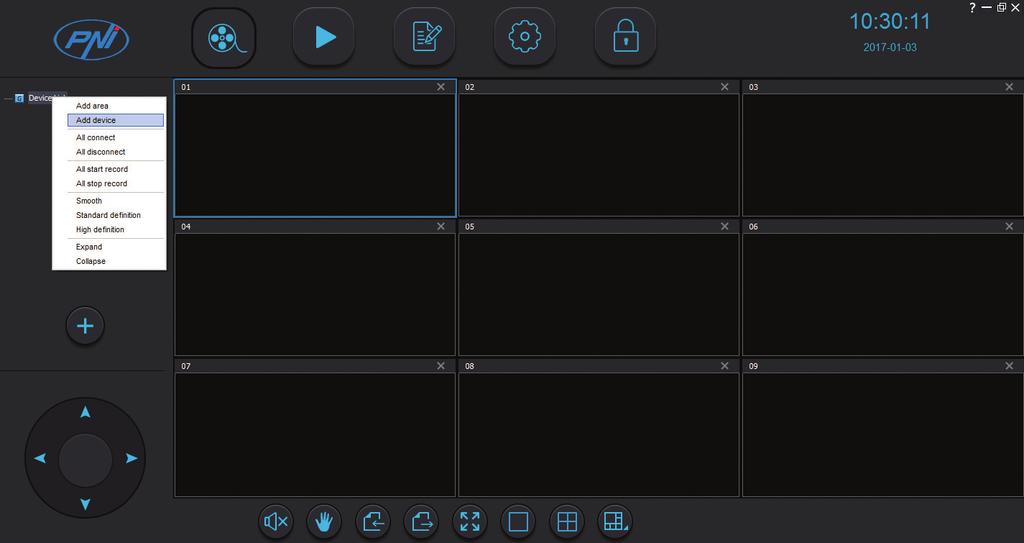The width and height of the screenshot is (1024, 543).
Task: Close video channel 04
Action: pyautogui.click(x=441, y=226)
